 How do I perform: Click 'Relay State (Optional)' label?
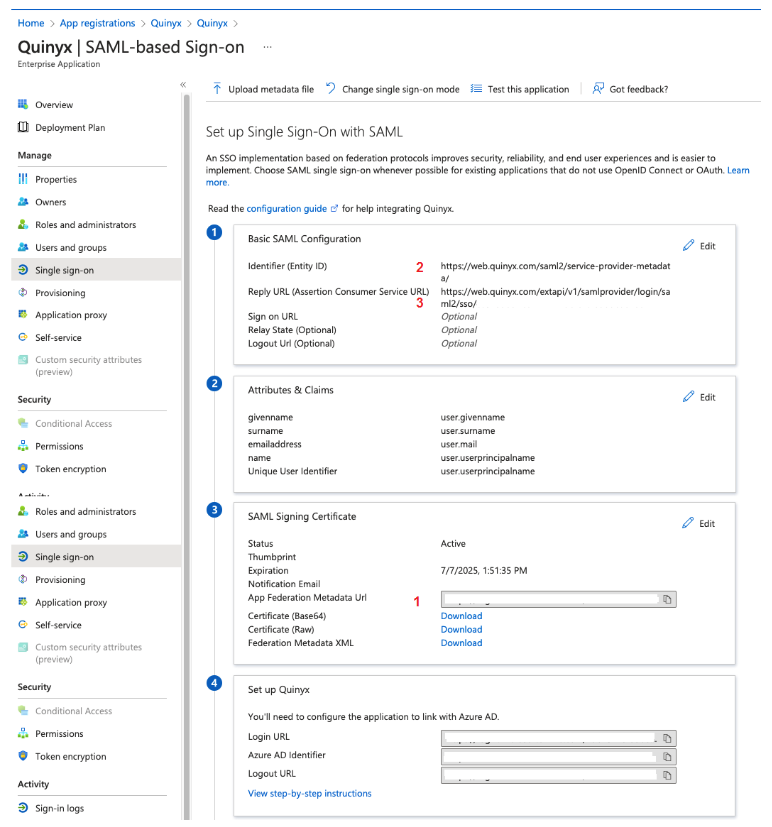tap(292, 330)
